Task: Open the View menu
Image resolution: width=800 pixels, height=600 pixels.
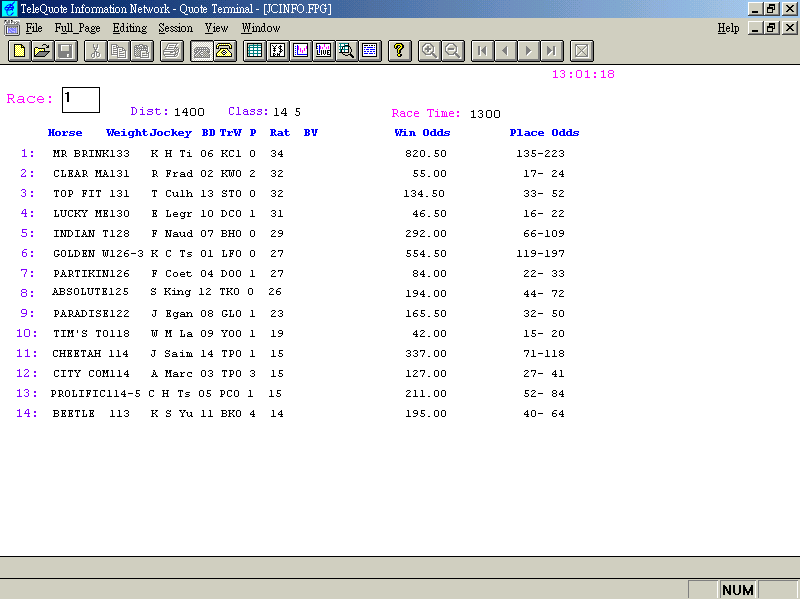Action: (x=216, y=28)
